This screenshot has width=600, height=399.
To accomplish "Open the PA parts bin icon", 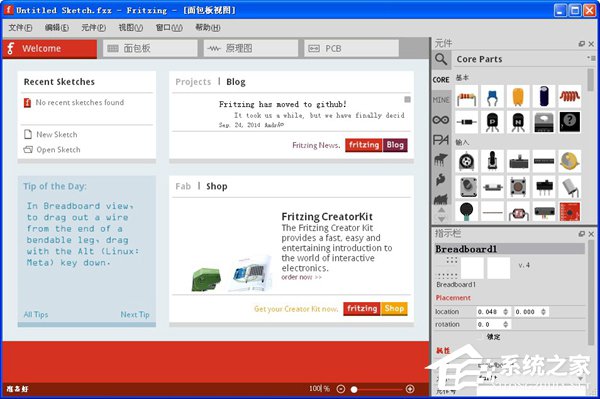I will coord(441,140).
